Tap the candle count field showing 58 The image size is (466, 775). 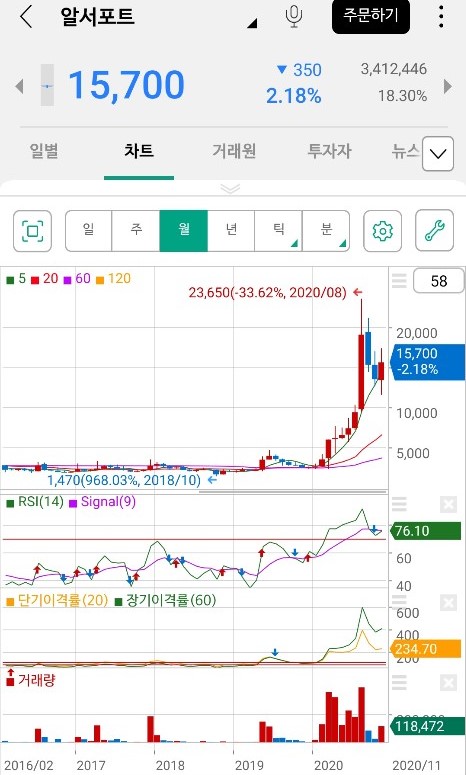click(x=439, y=281)
